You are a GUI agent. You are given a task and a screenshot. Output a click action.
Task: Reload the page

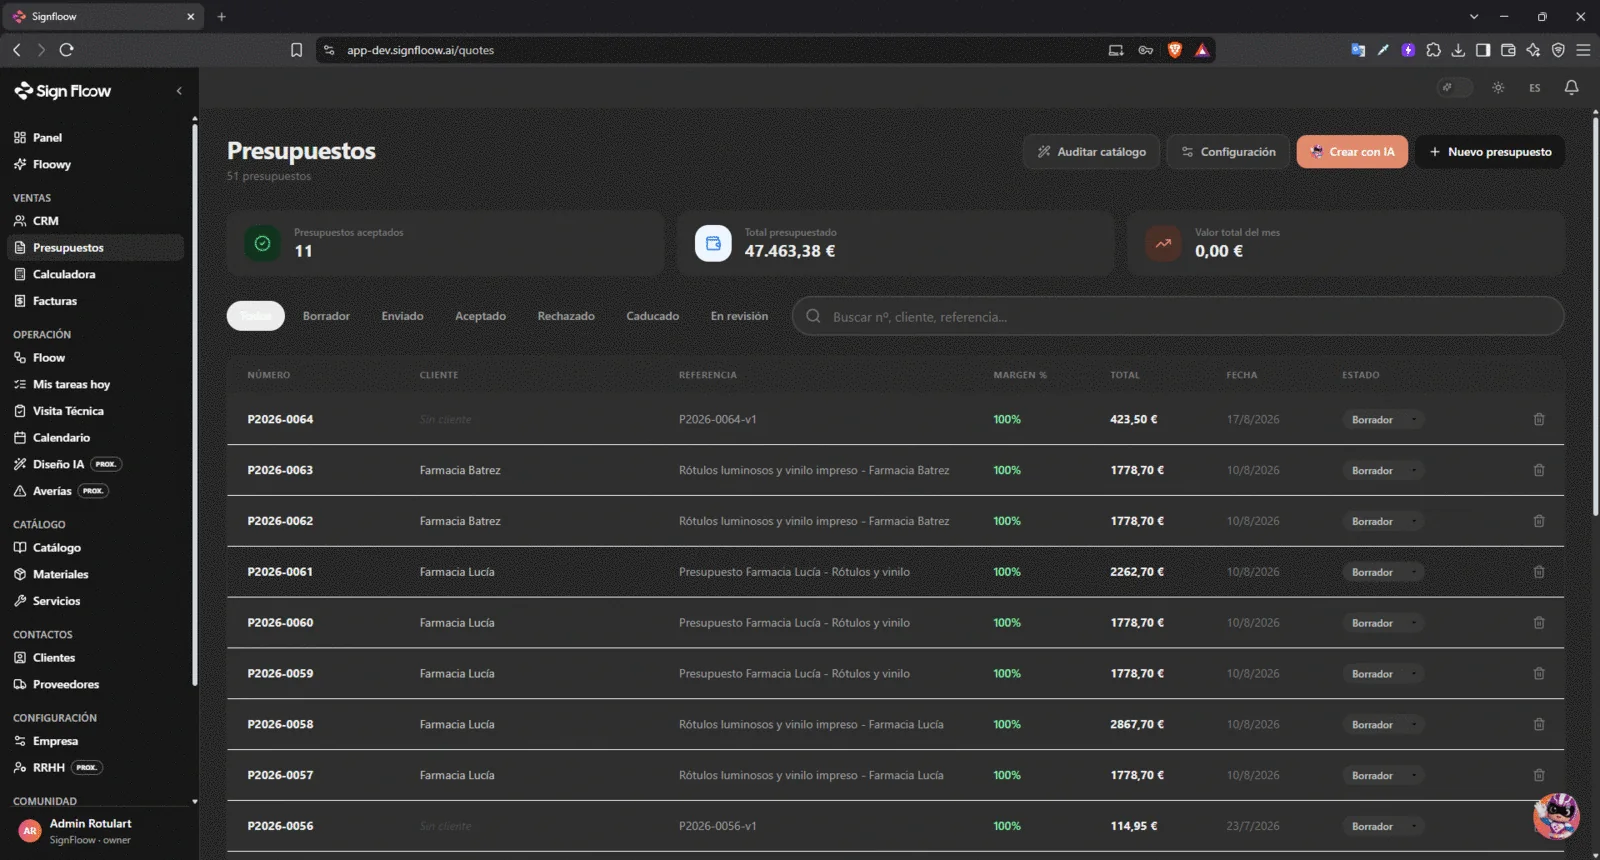click(66, 50)
